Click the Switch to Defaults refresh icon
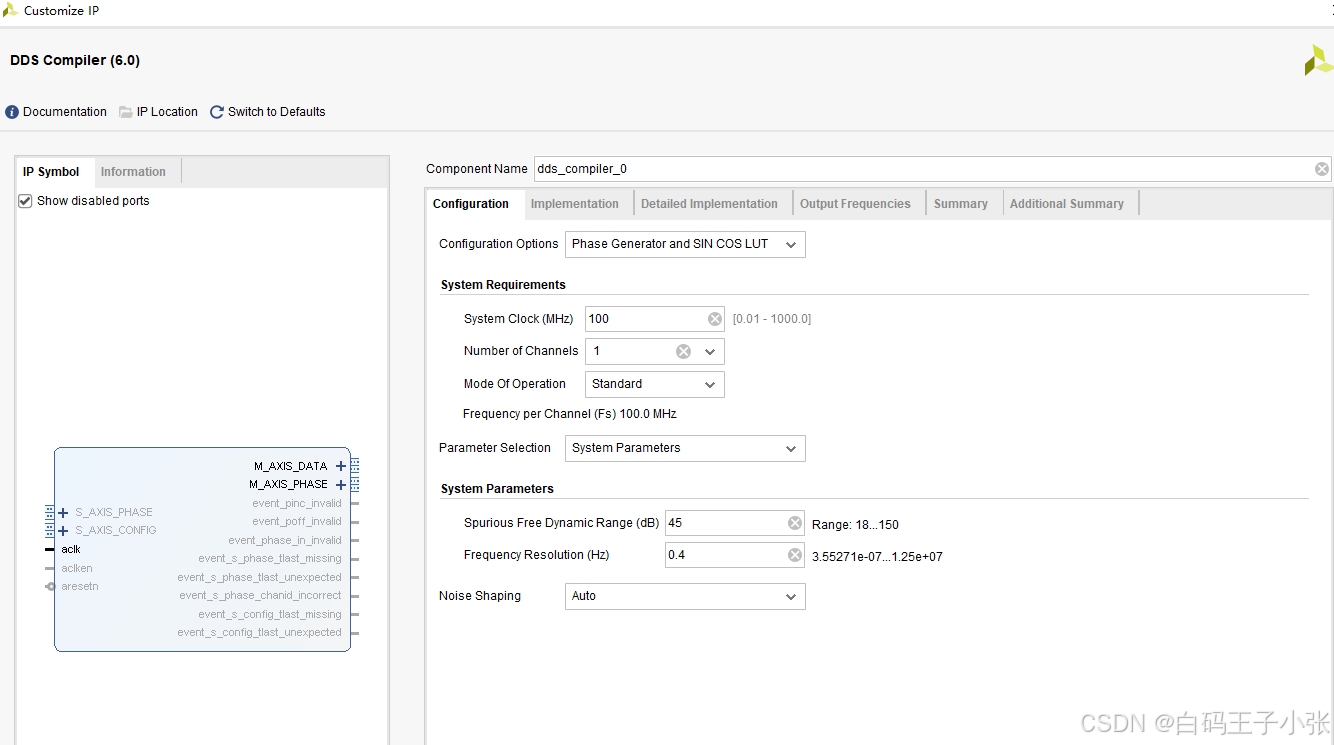1334x745 pixels. click(x=217, y=112)
